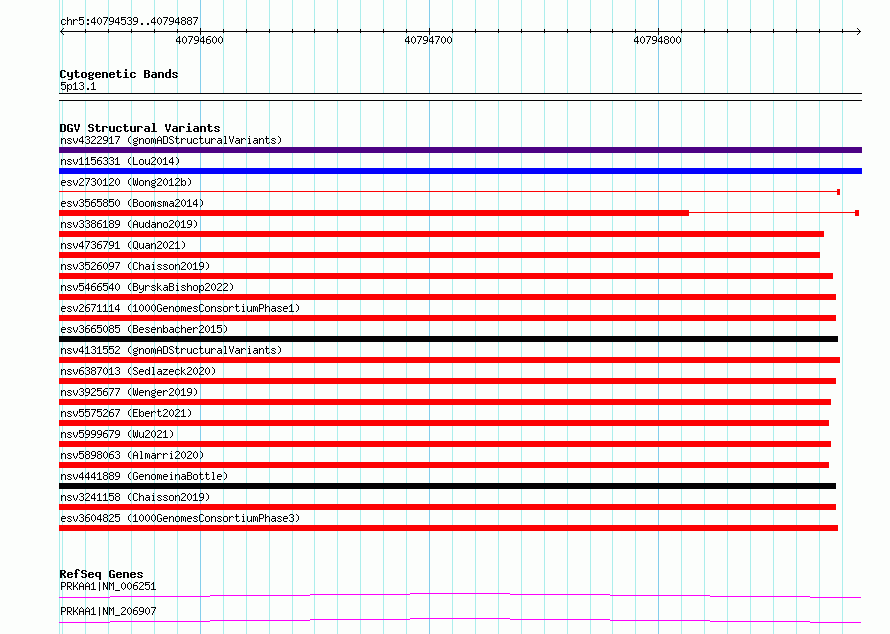Click the red nsv5898063 variant bar

pyautogui.click(x=444, y=465)
